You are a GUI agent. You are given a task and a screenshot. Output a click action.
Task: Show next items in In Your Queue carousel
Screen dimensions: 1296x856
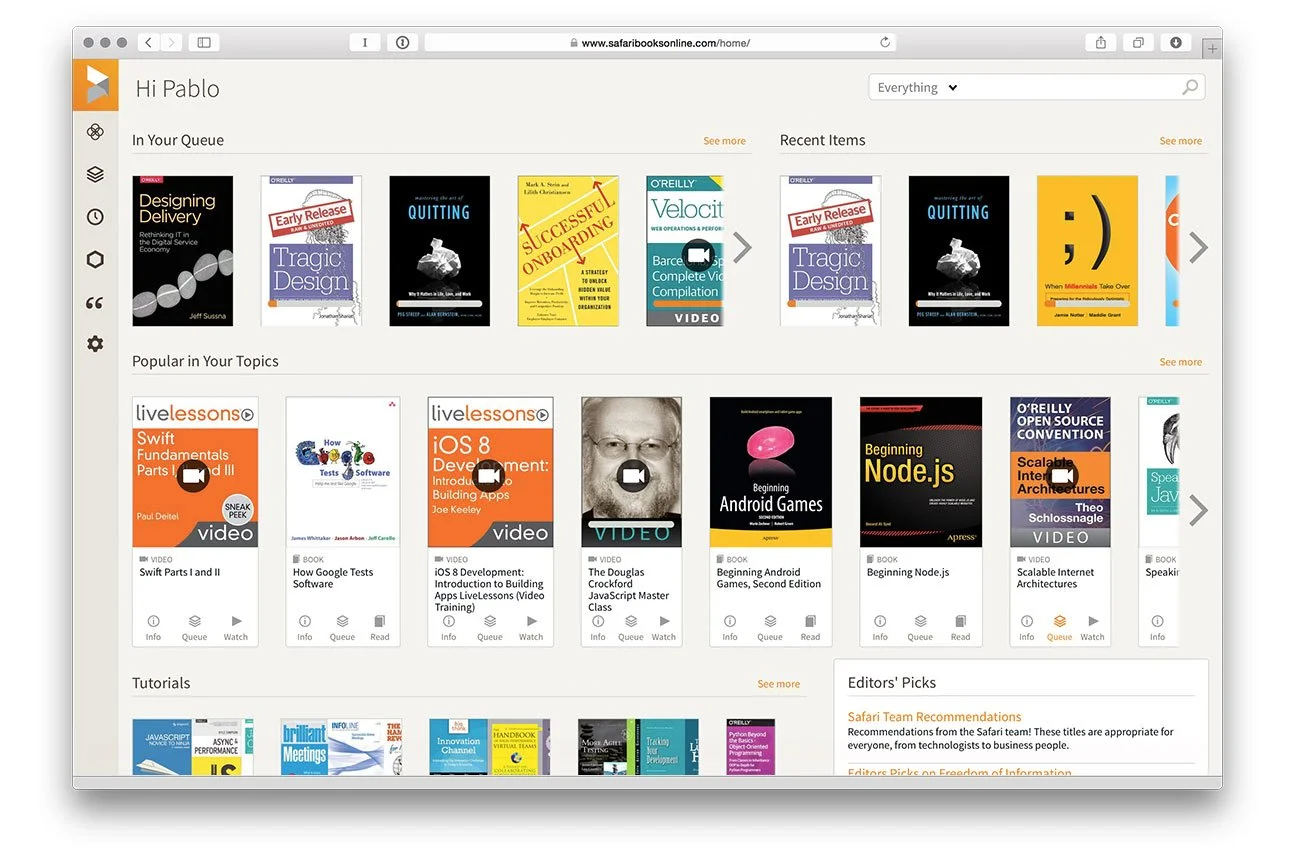click(x=742, y=248)
